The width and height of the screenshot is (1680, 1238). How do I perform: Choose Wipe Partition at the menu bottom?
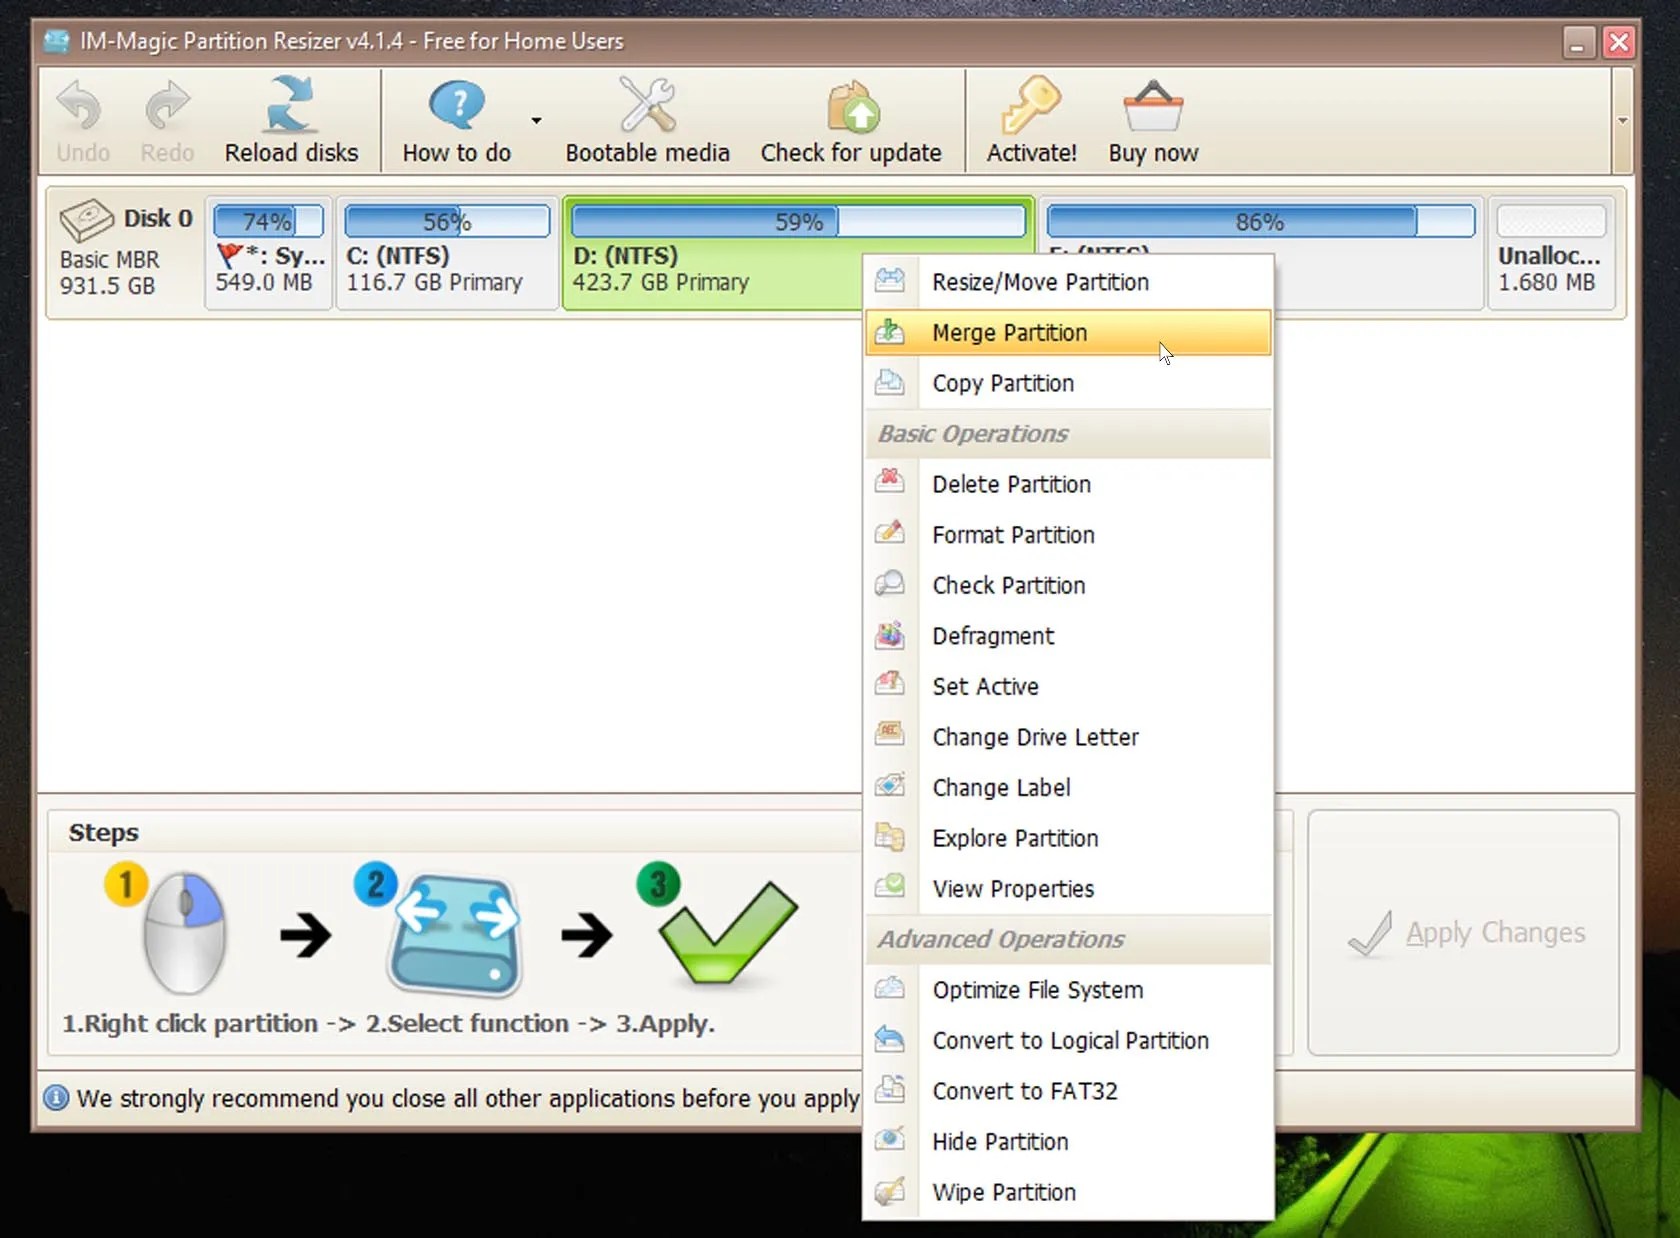pyautogui.click(x=1003, y=1192)
